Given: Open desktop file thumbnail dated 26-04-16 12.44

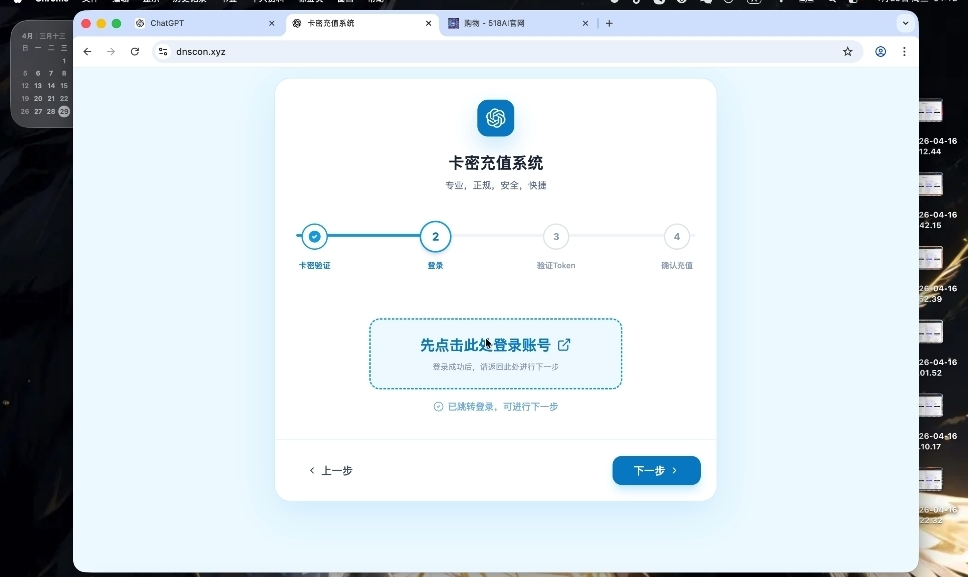Looking at the screenshot, I should [x=930, y=112].
